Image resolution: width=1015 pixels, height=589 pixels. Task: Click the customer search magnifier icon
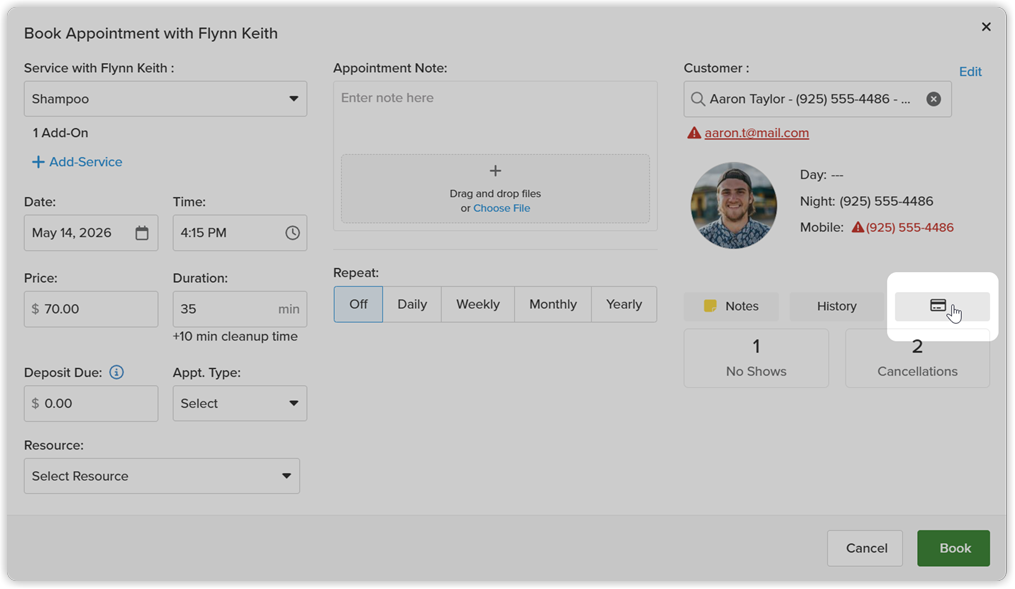697,99
